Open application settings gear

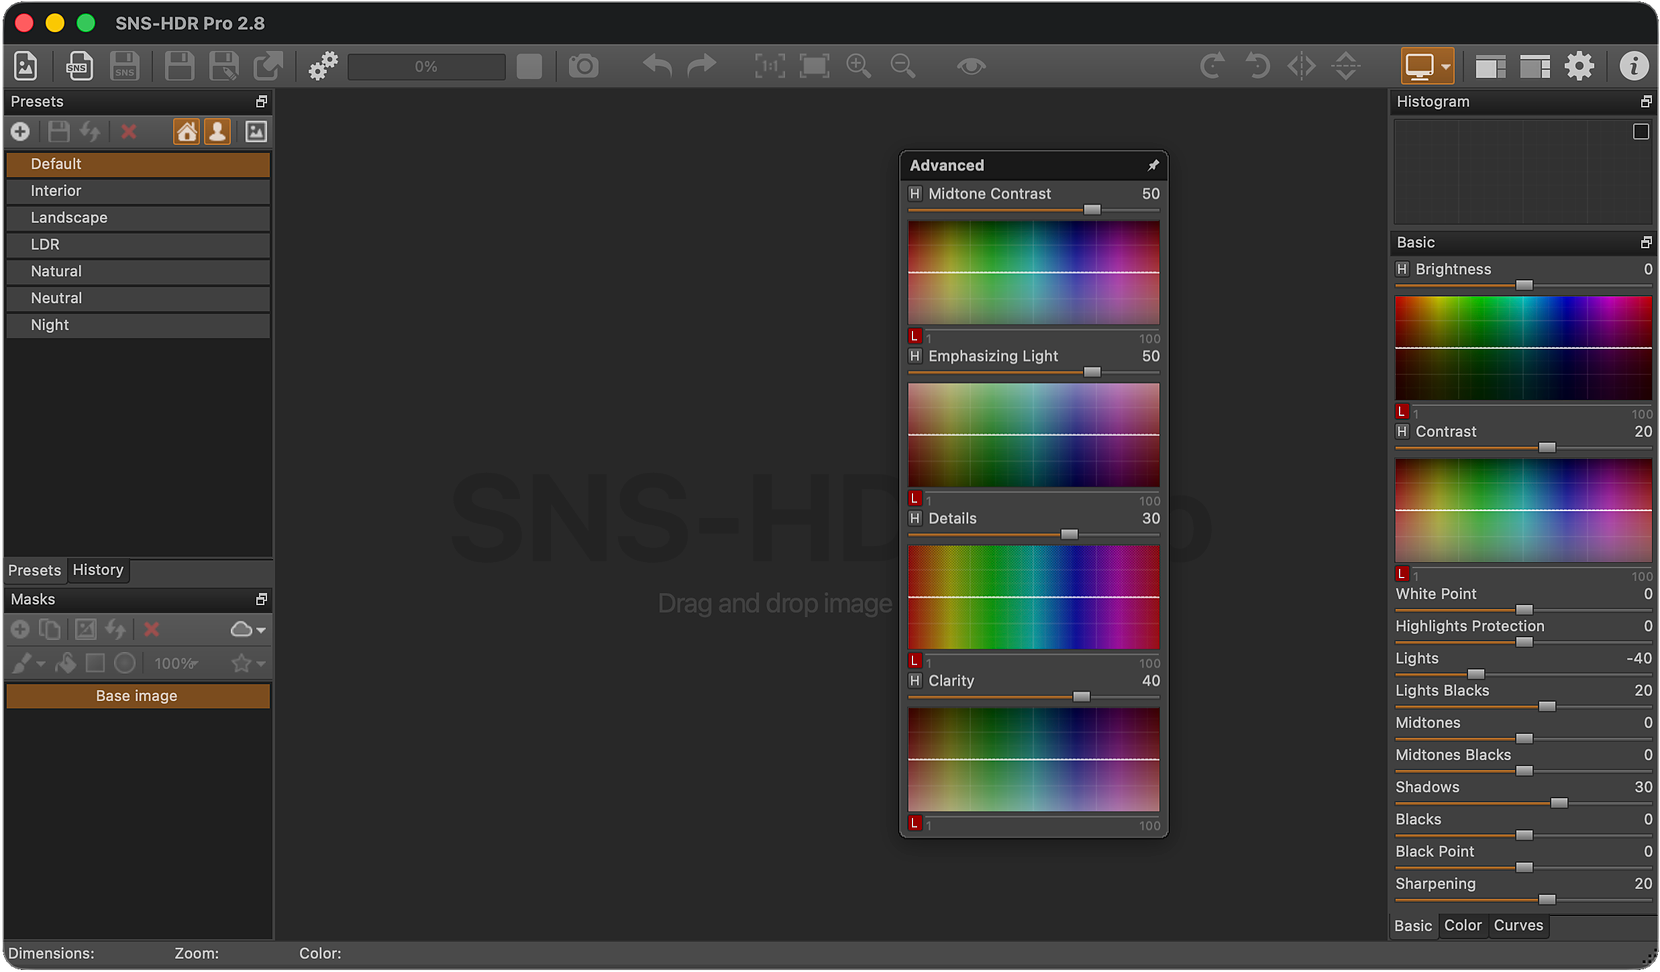point(1579,66)
